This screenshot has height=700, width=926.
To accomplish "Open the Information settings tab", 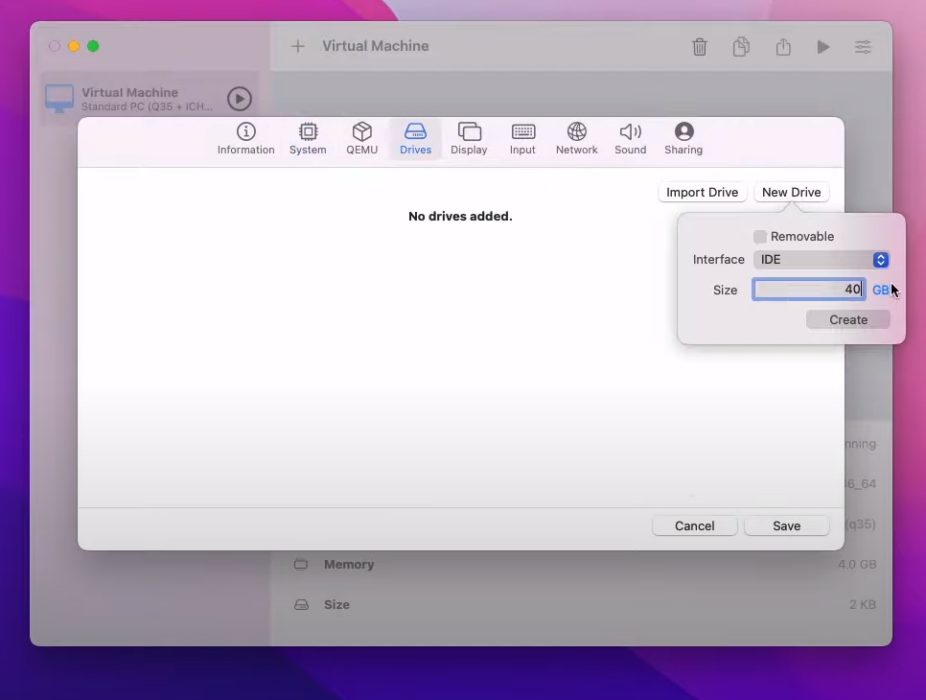I will (246, 139).
